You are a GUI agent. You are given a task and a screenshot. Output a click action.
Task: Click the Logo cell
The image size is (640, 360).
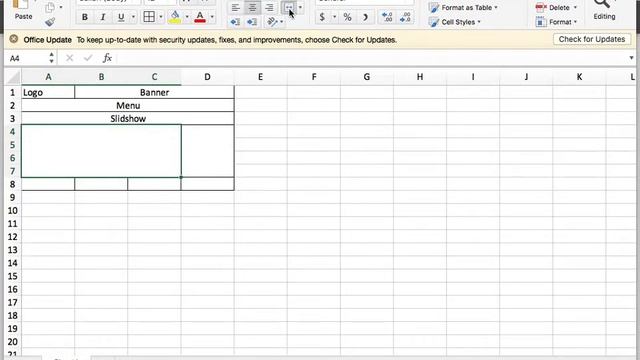click(48, 92)
